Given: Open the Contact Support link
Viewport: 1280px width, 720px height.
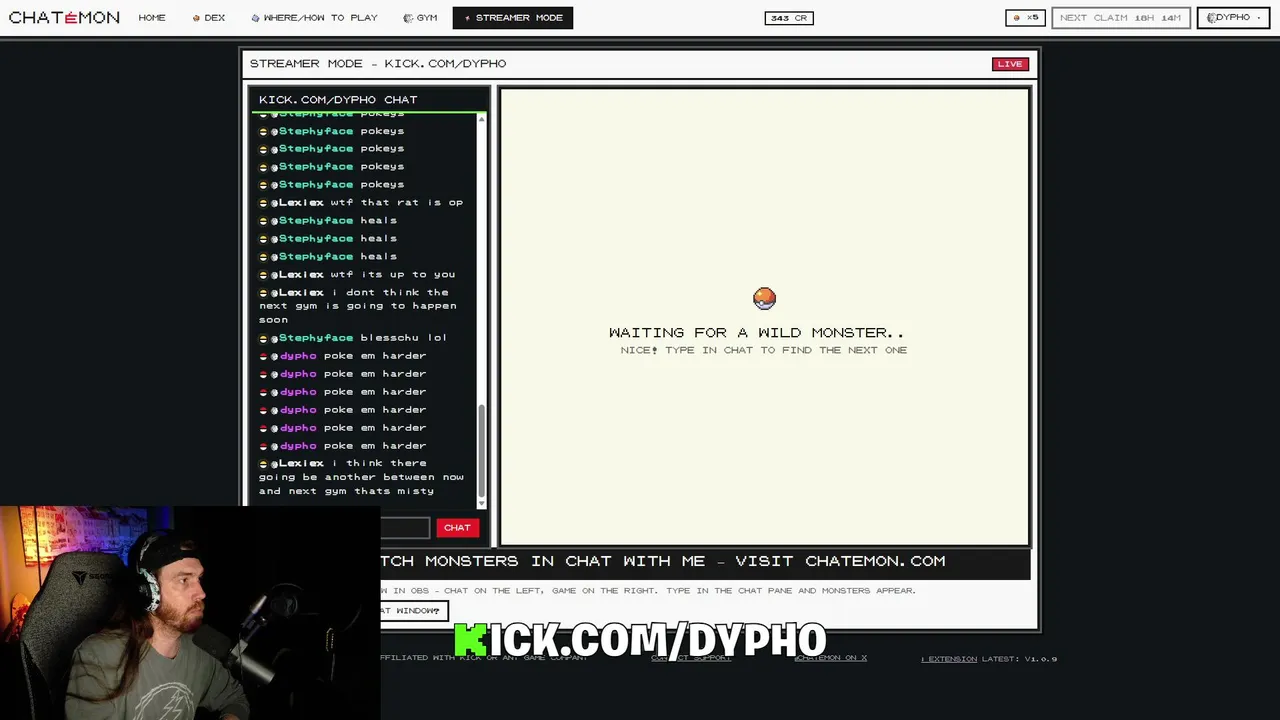Looking at the screenshot, I should tap(691, 658).
